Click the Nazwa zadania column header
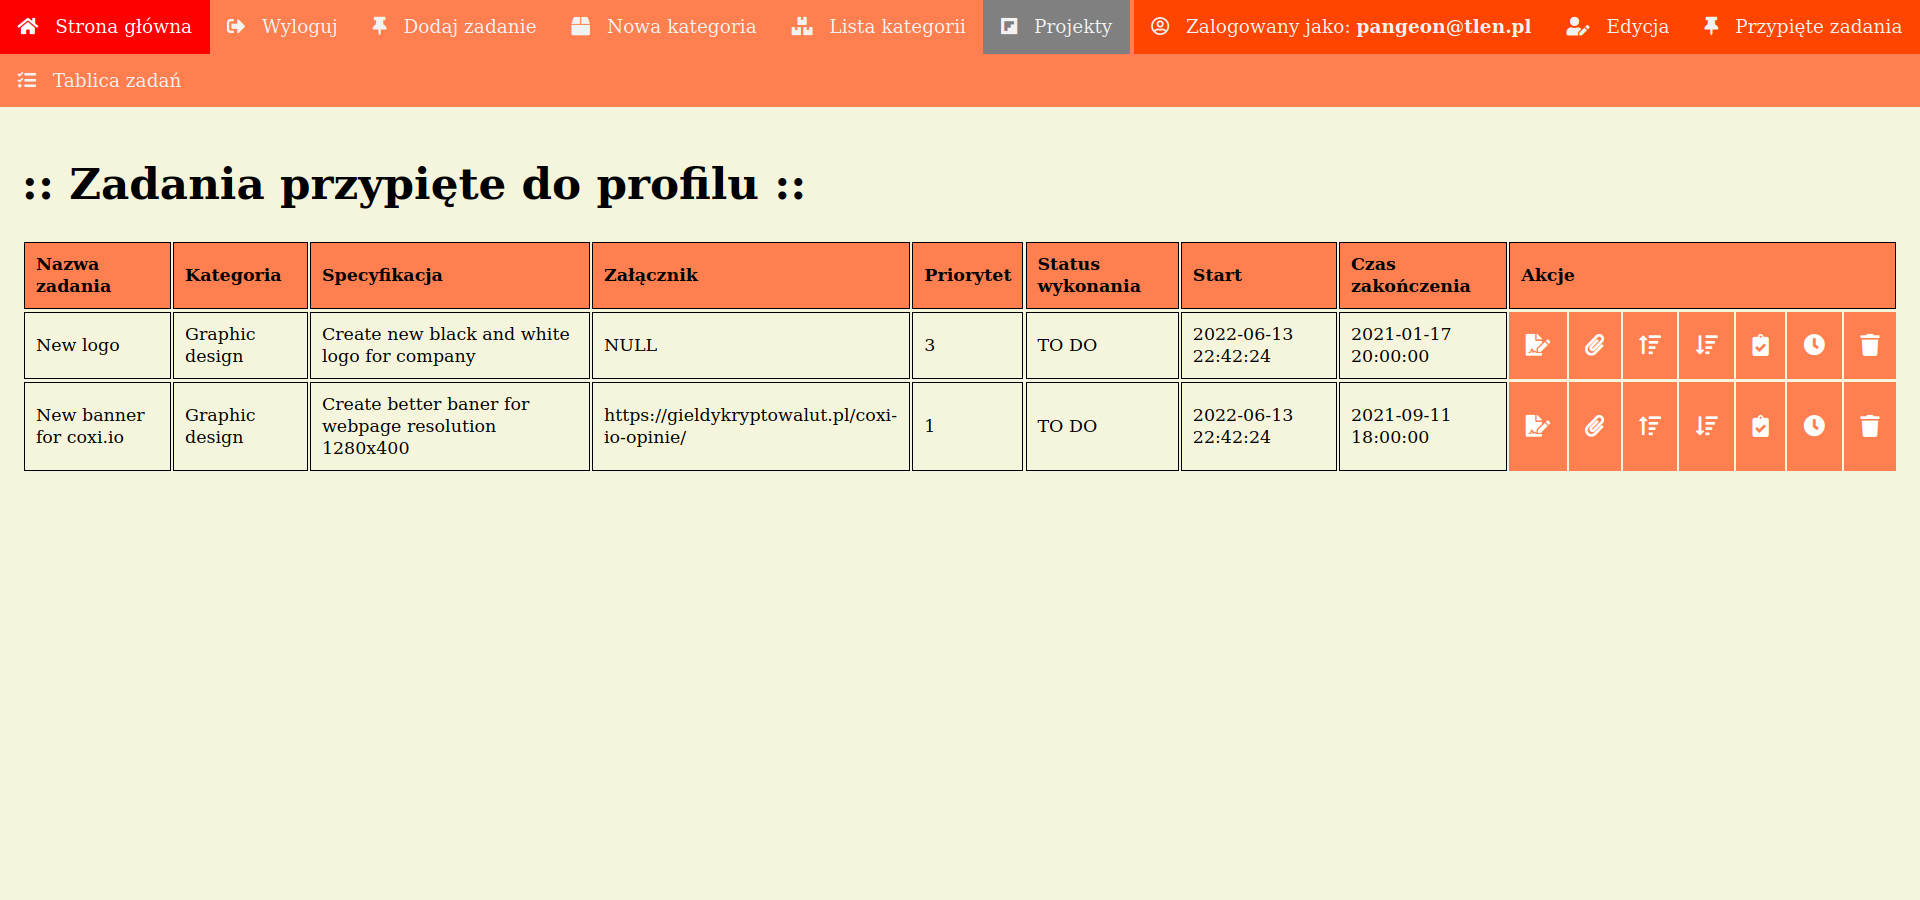The image size is (1920, 900). [97, 275]
